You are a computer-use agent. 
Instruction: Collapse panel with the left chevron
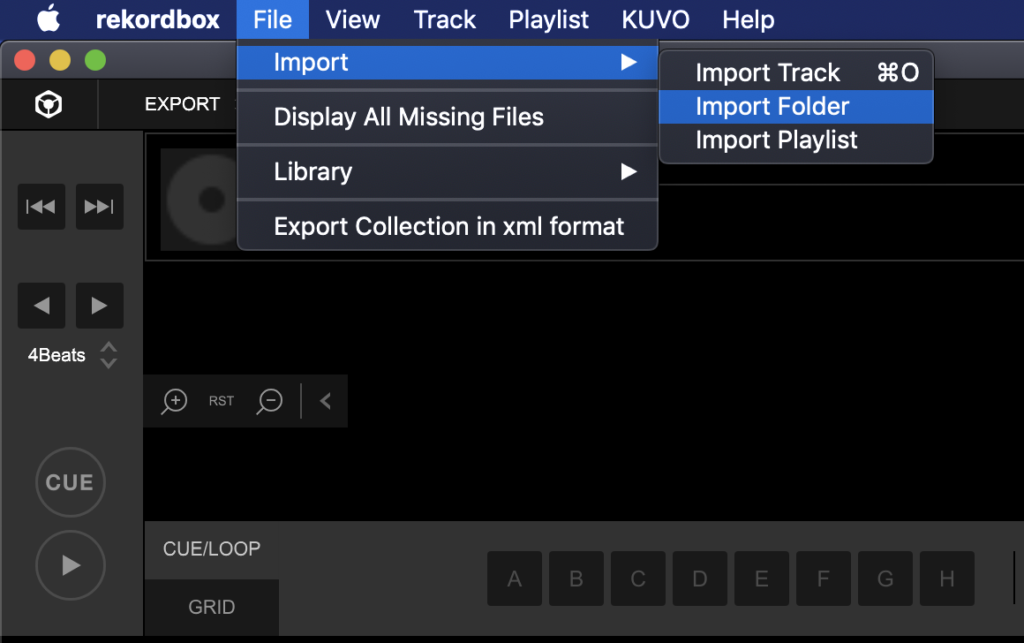[x=325, y=401]
